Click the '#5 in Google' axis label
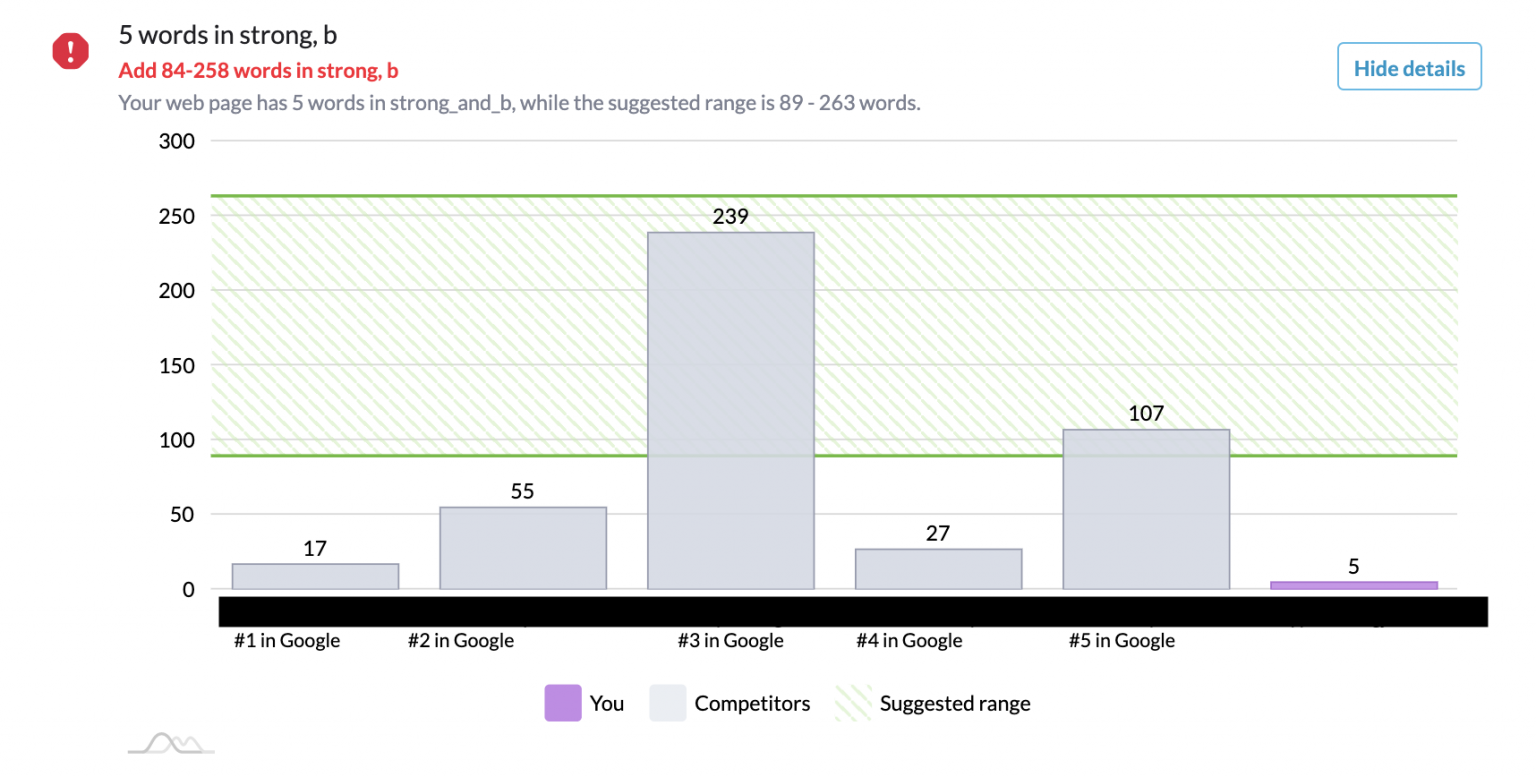The height and width of the screenshot is (777, 1536). click(x=1122, y=641)
